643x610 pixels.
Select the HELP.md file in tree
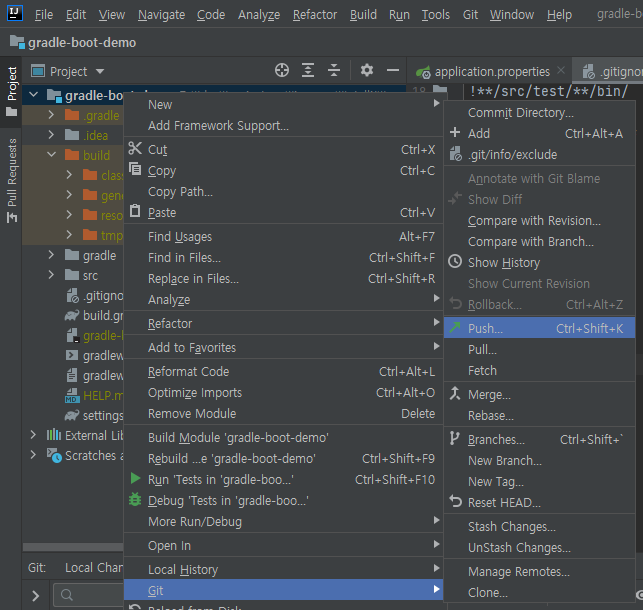(93, 395)
